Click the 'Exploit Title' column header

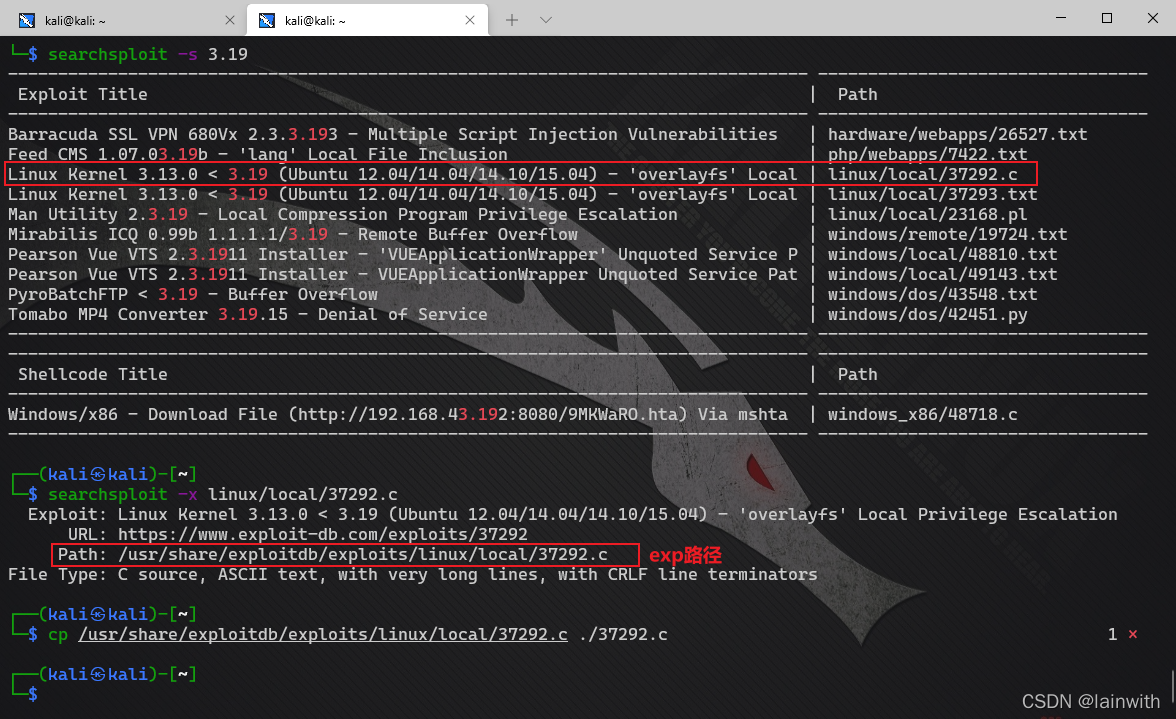tap(82, 94)
